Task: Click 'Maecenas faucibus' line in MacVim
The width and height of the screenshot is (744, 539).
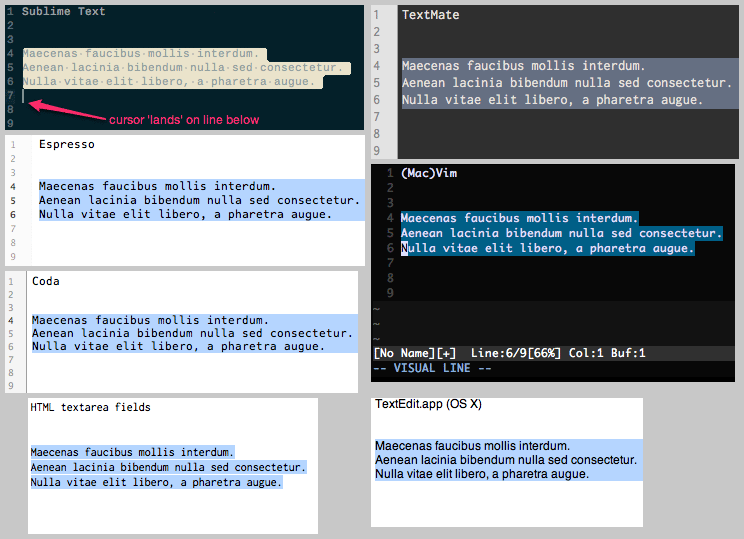Action: click(x=519, y=218)
